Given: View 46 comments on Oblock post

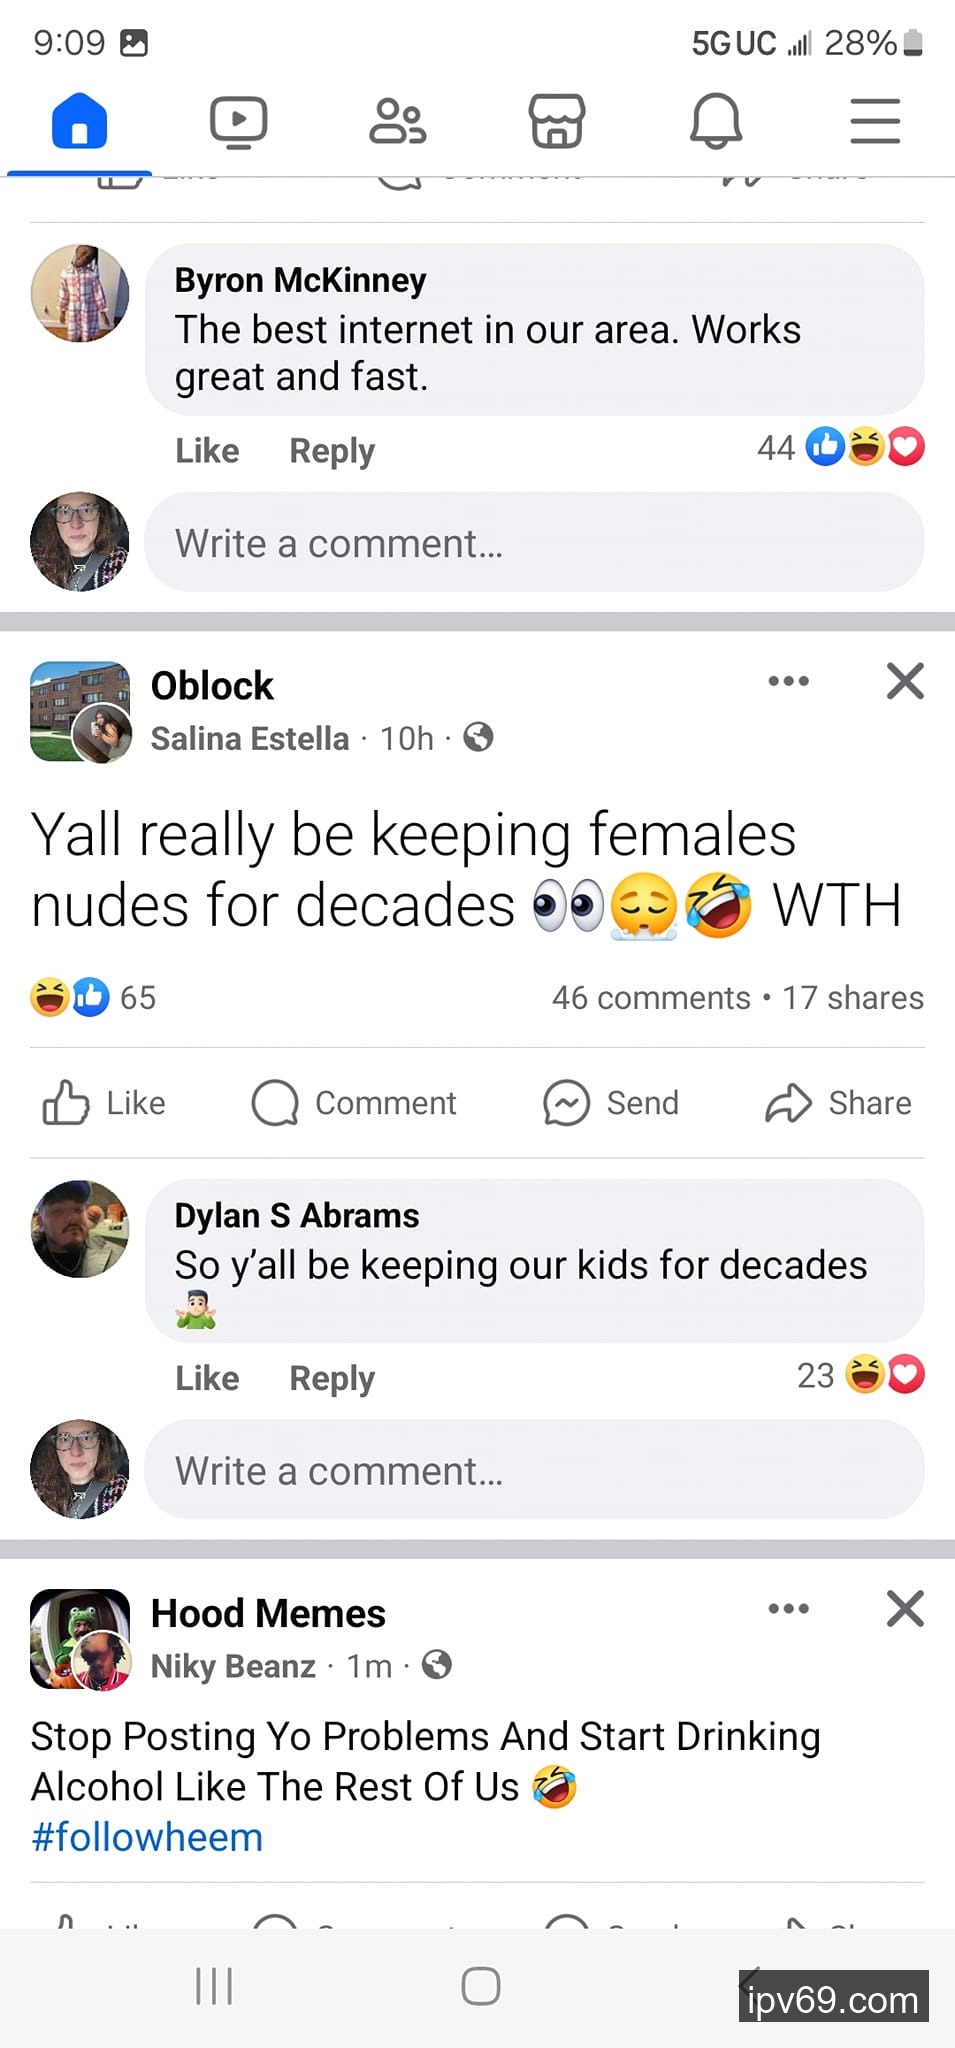Looking at the screenshot, I should pyautogui.click(x=651, y=998).
